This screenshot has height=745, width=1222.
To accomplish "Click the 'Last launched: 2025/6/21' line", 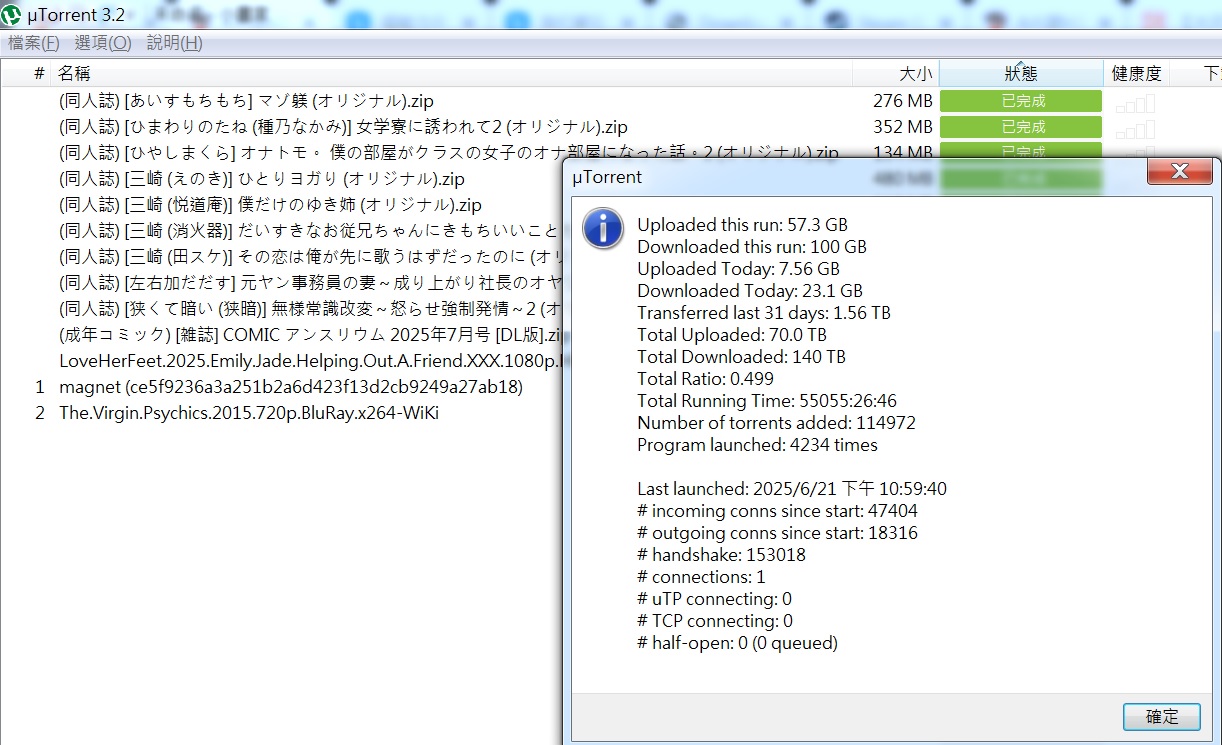I will point(792,489).
